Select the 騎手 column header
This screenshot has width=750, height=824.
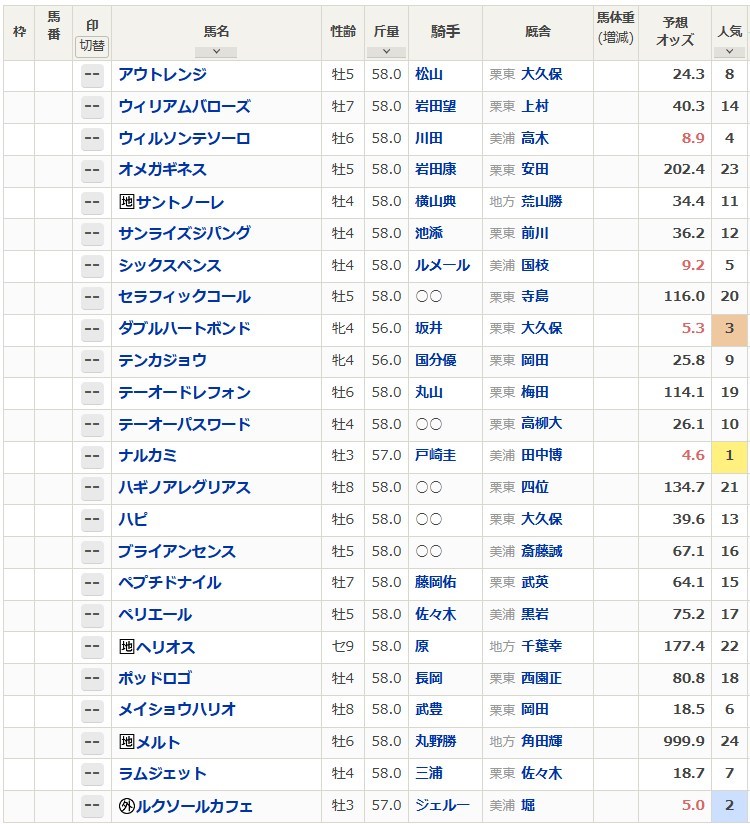pyautogui.click(x=445, y=31)
